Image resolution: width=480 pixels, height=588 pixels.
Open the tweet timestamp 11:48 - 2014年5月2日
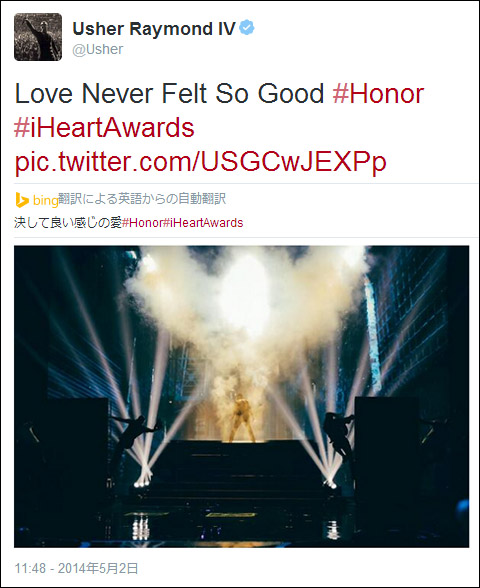point(76,568)
